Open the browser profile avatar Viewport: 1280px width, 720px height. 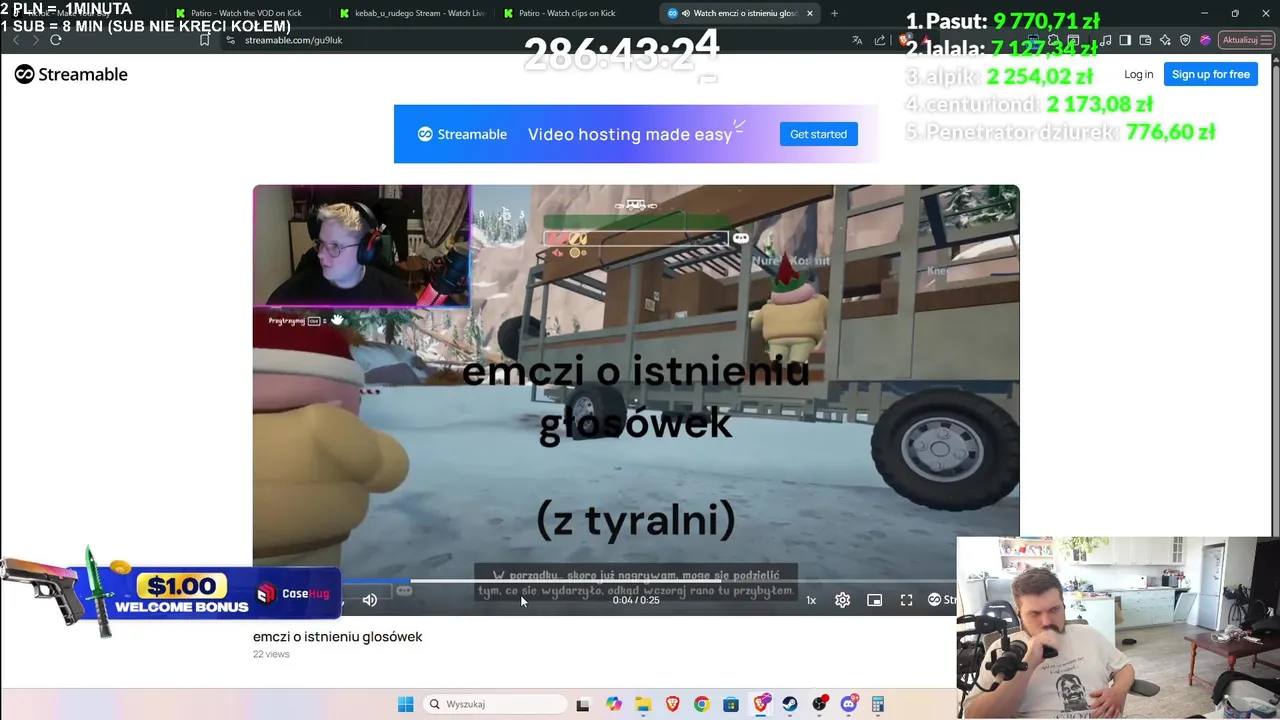click(x=1205, y=40)
